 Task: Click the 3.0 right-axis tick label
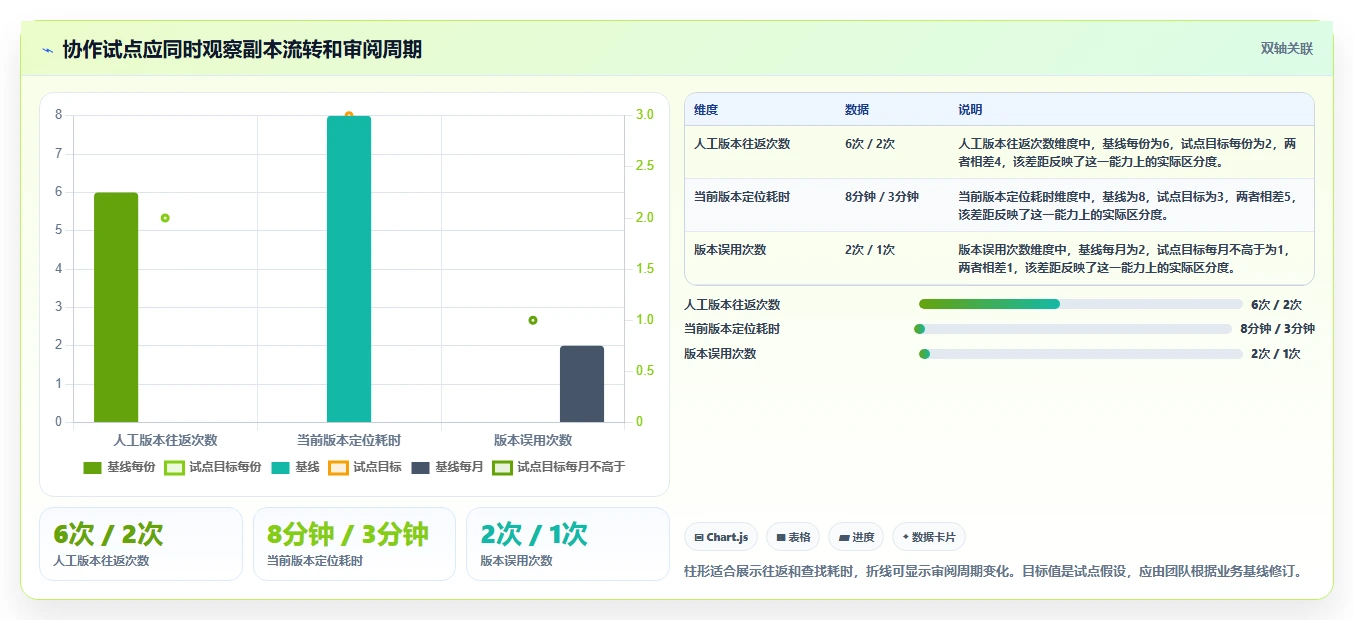(645, 115)
